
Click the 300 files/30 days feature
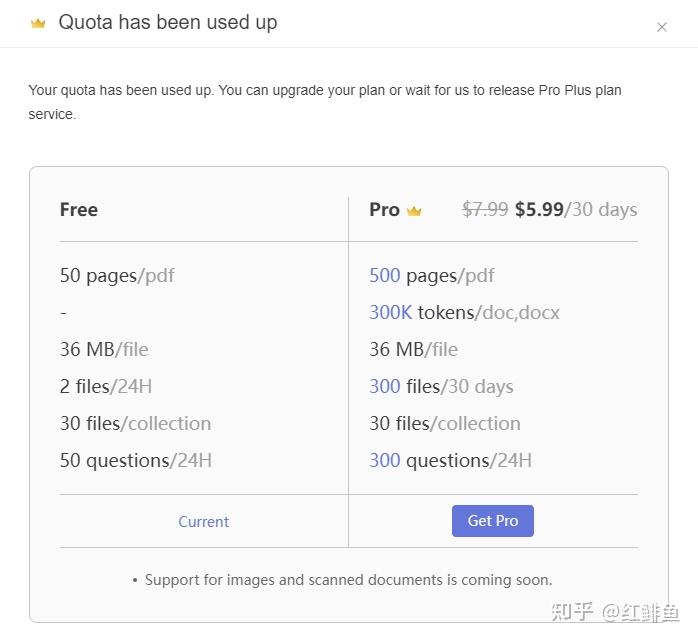(x=441, y=386)
